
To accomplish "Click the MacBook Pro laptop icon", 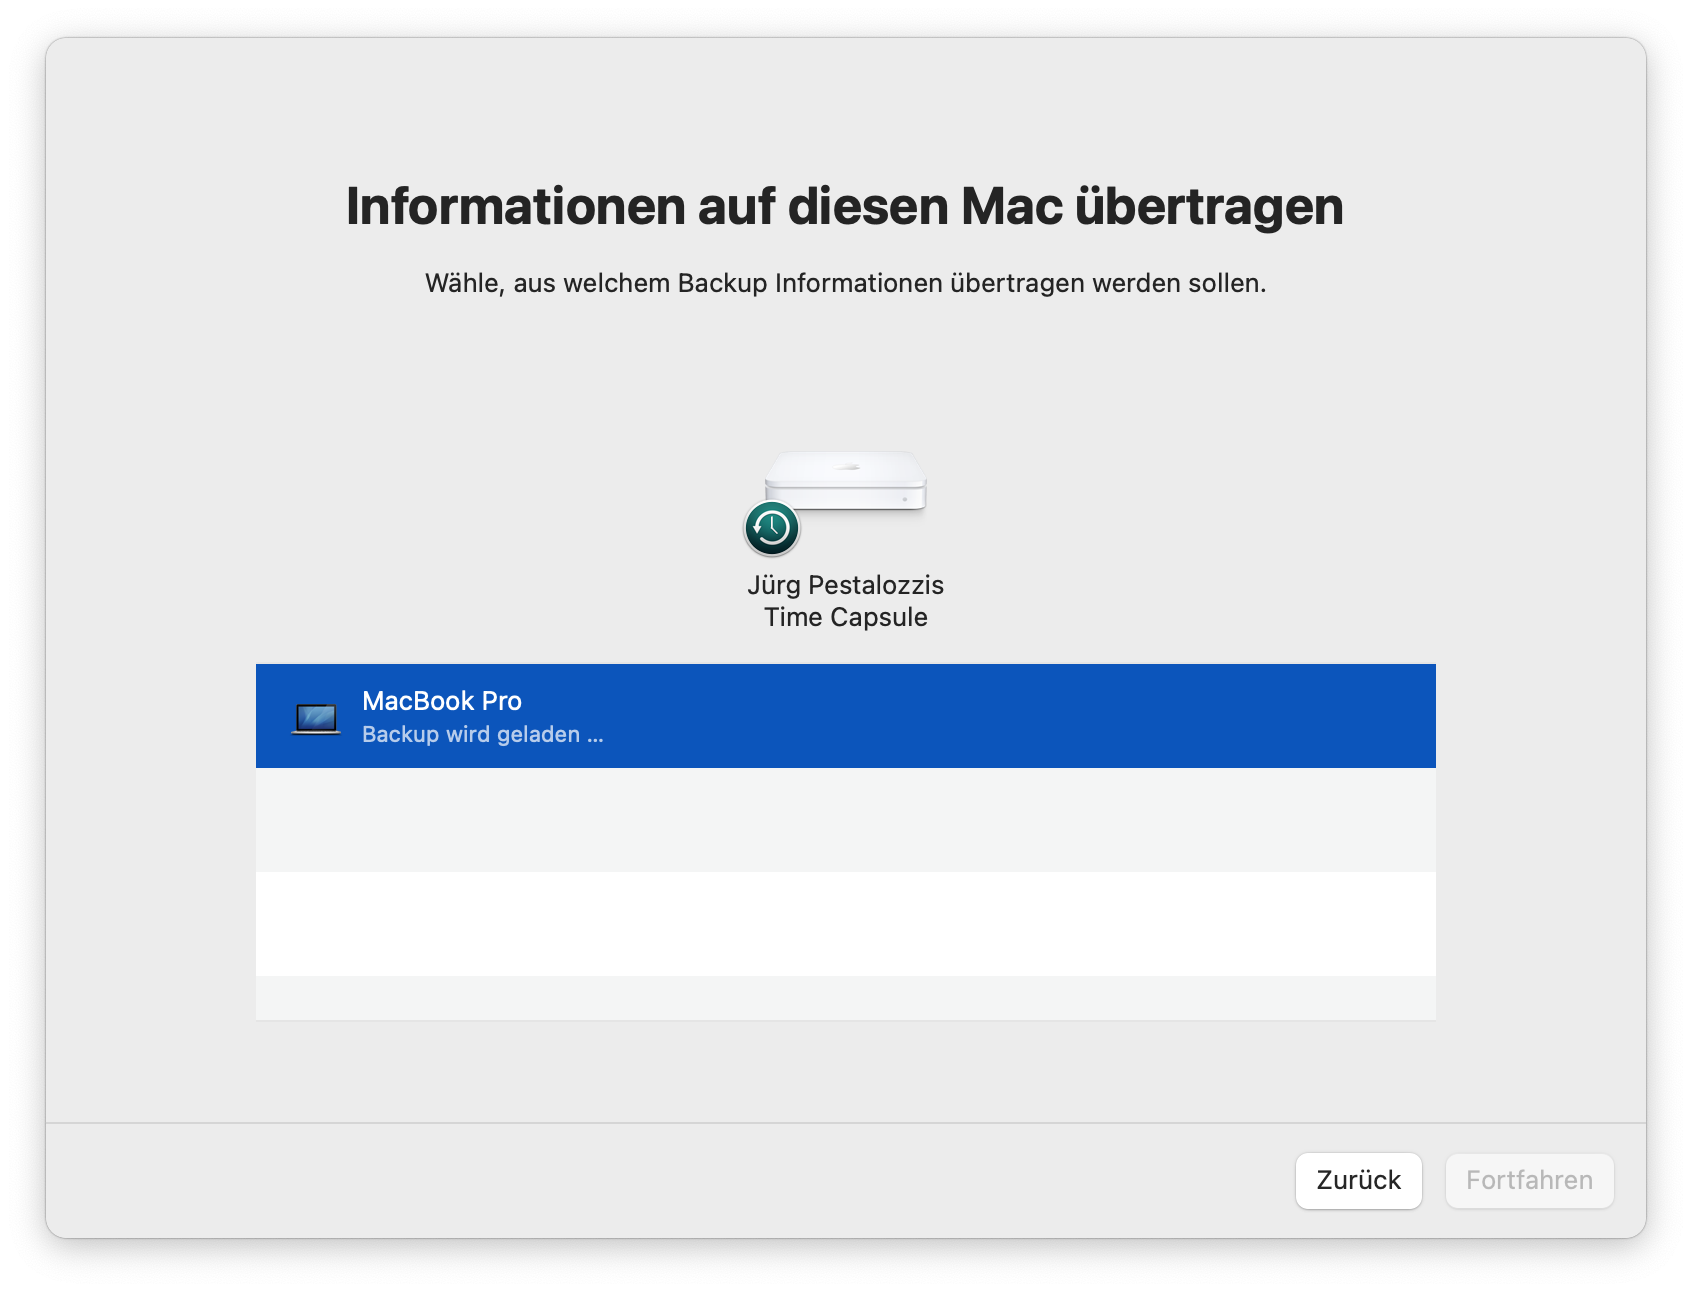I will pos(316,718).
